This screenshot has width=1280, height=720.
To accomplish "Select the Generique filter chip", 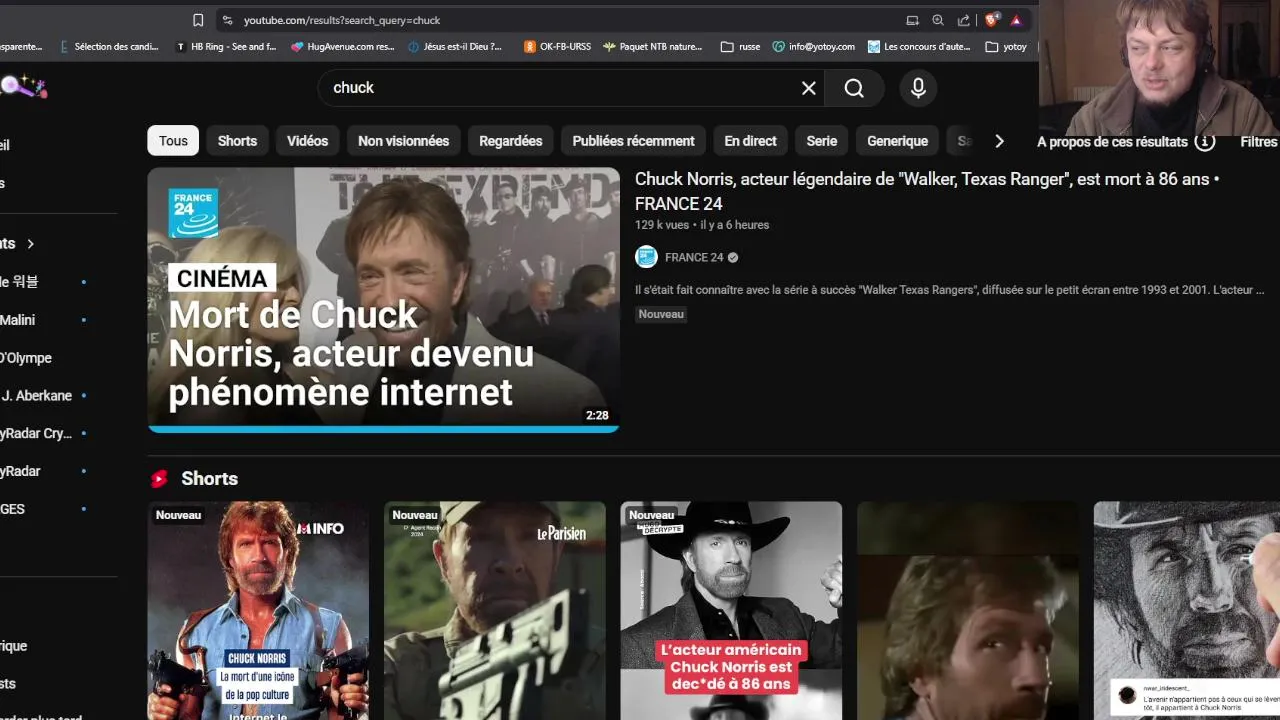I will tap(897, 141).
